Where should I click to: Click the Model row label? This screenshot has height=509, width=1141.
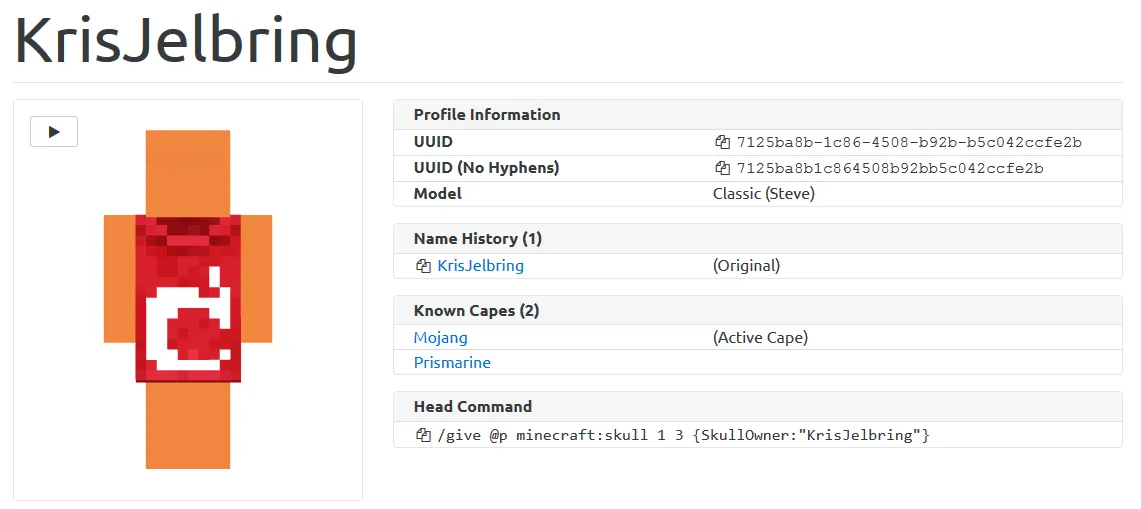tap(437, 194)
